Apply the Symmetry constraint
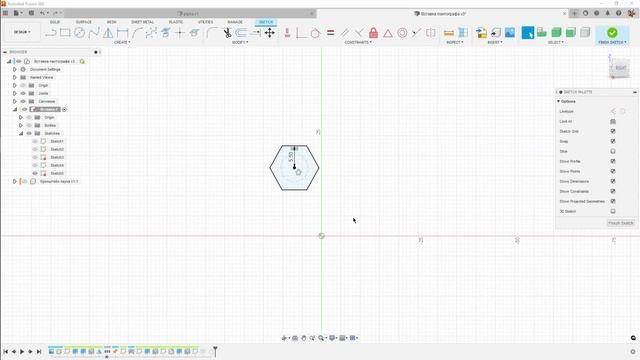Viewport: 640px width, 360px height. 431,33
